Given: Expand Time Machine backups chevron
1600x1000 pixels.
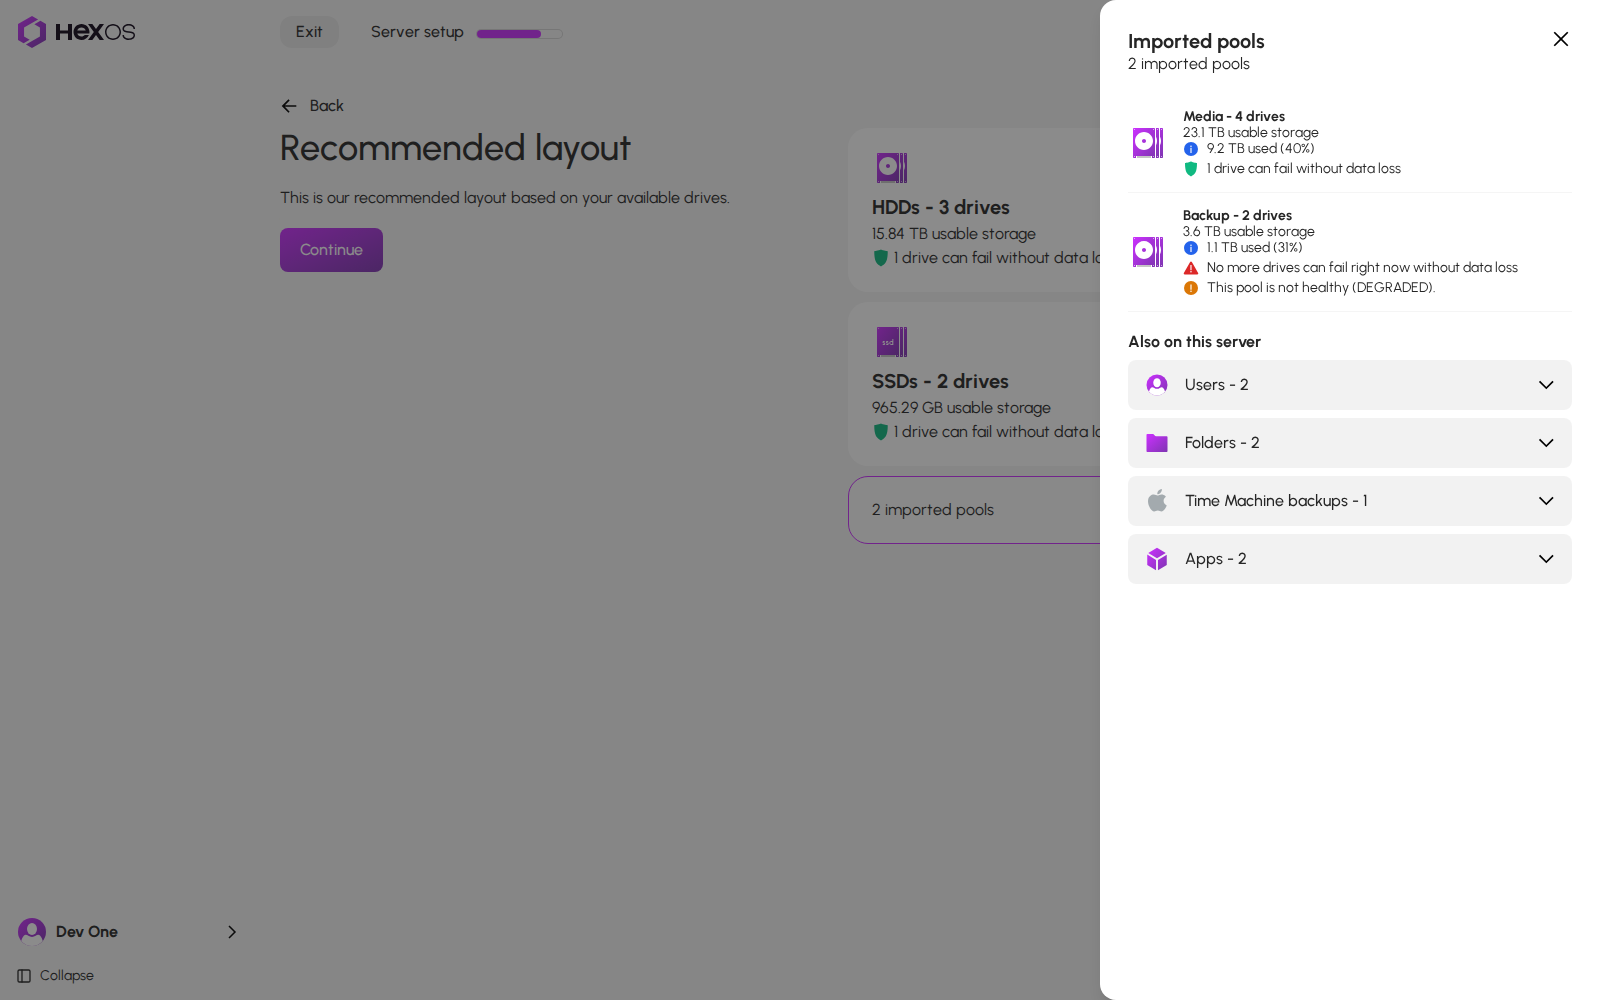Looking at the screenshot, I should (x=1546, y=501).
